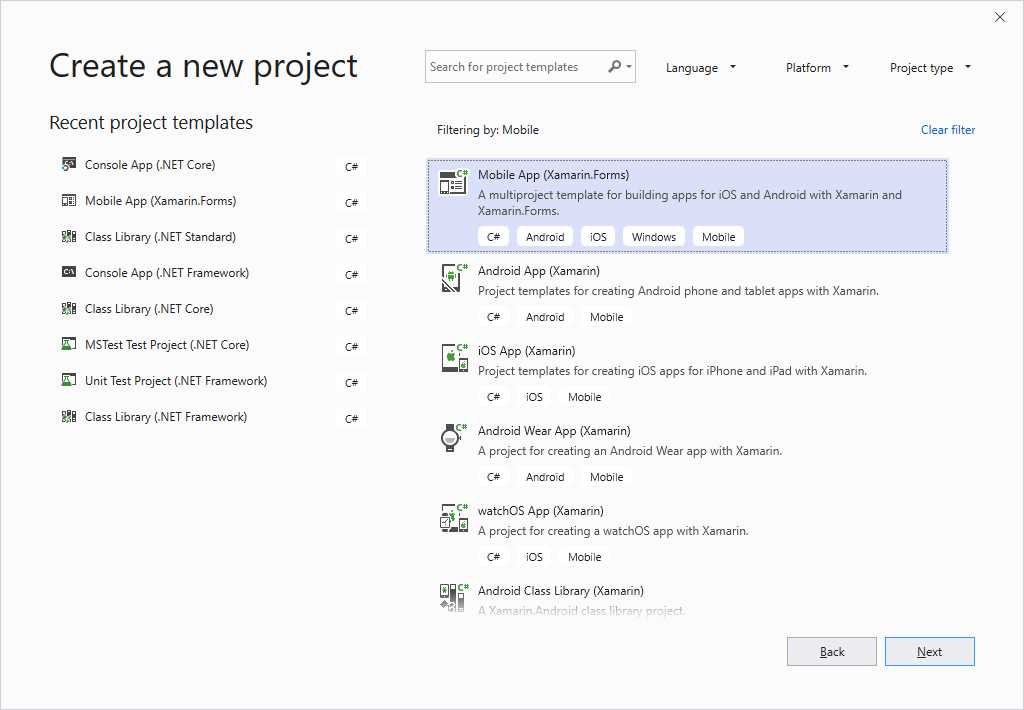This screenshot has width=1024, height=710.
Task: Select the iOS App (Xamarin) template icon
Action: pos(454,359)
